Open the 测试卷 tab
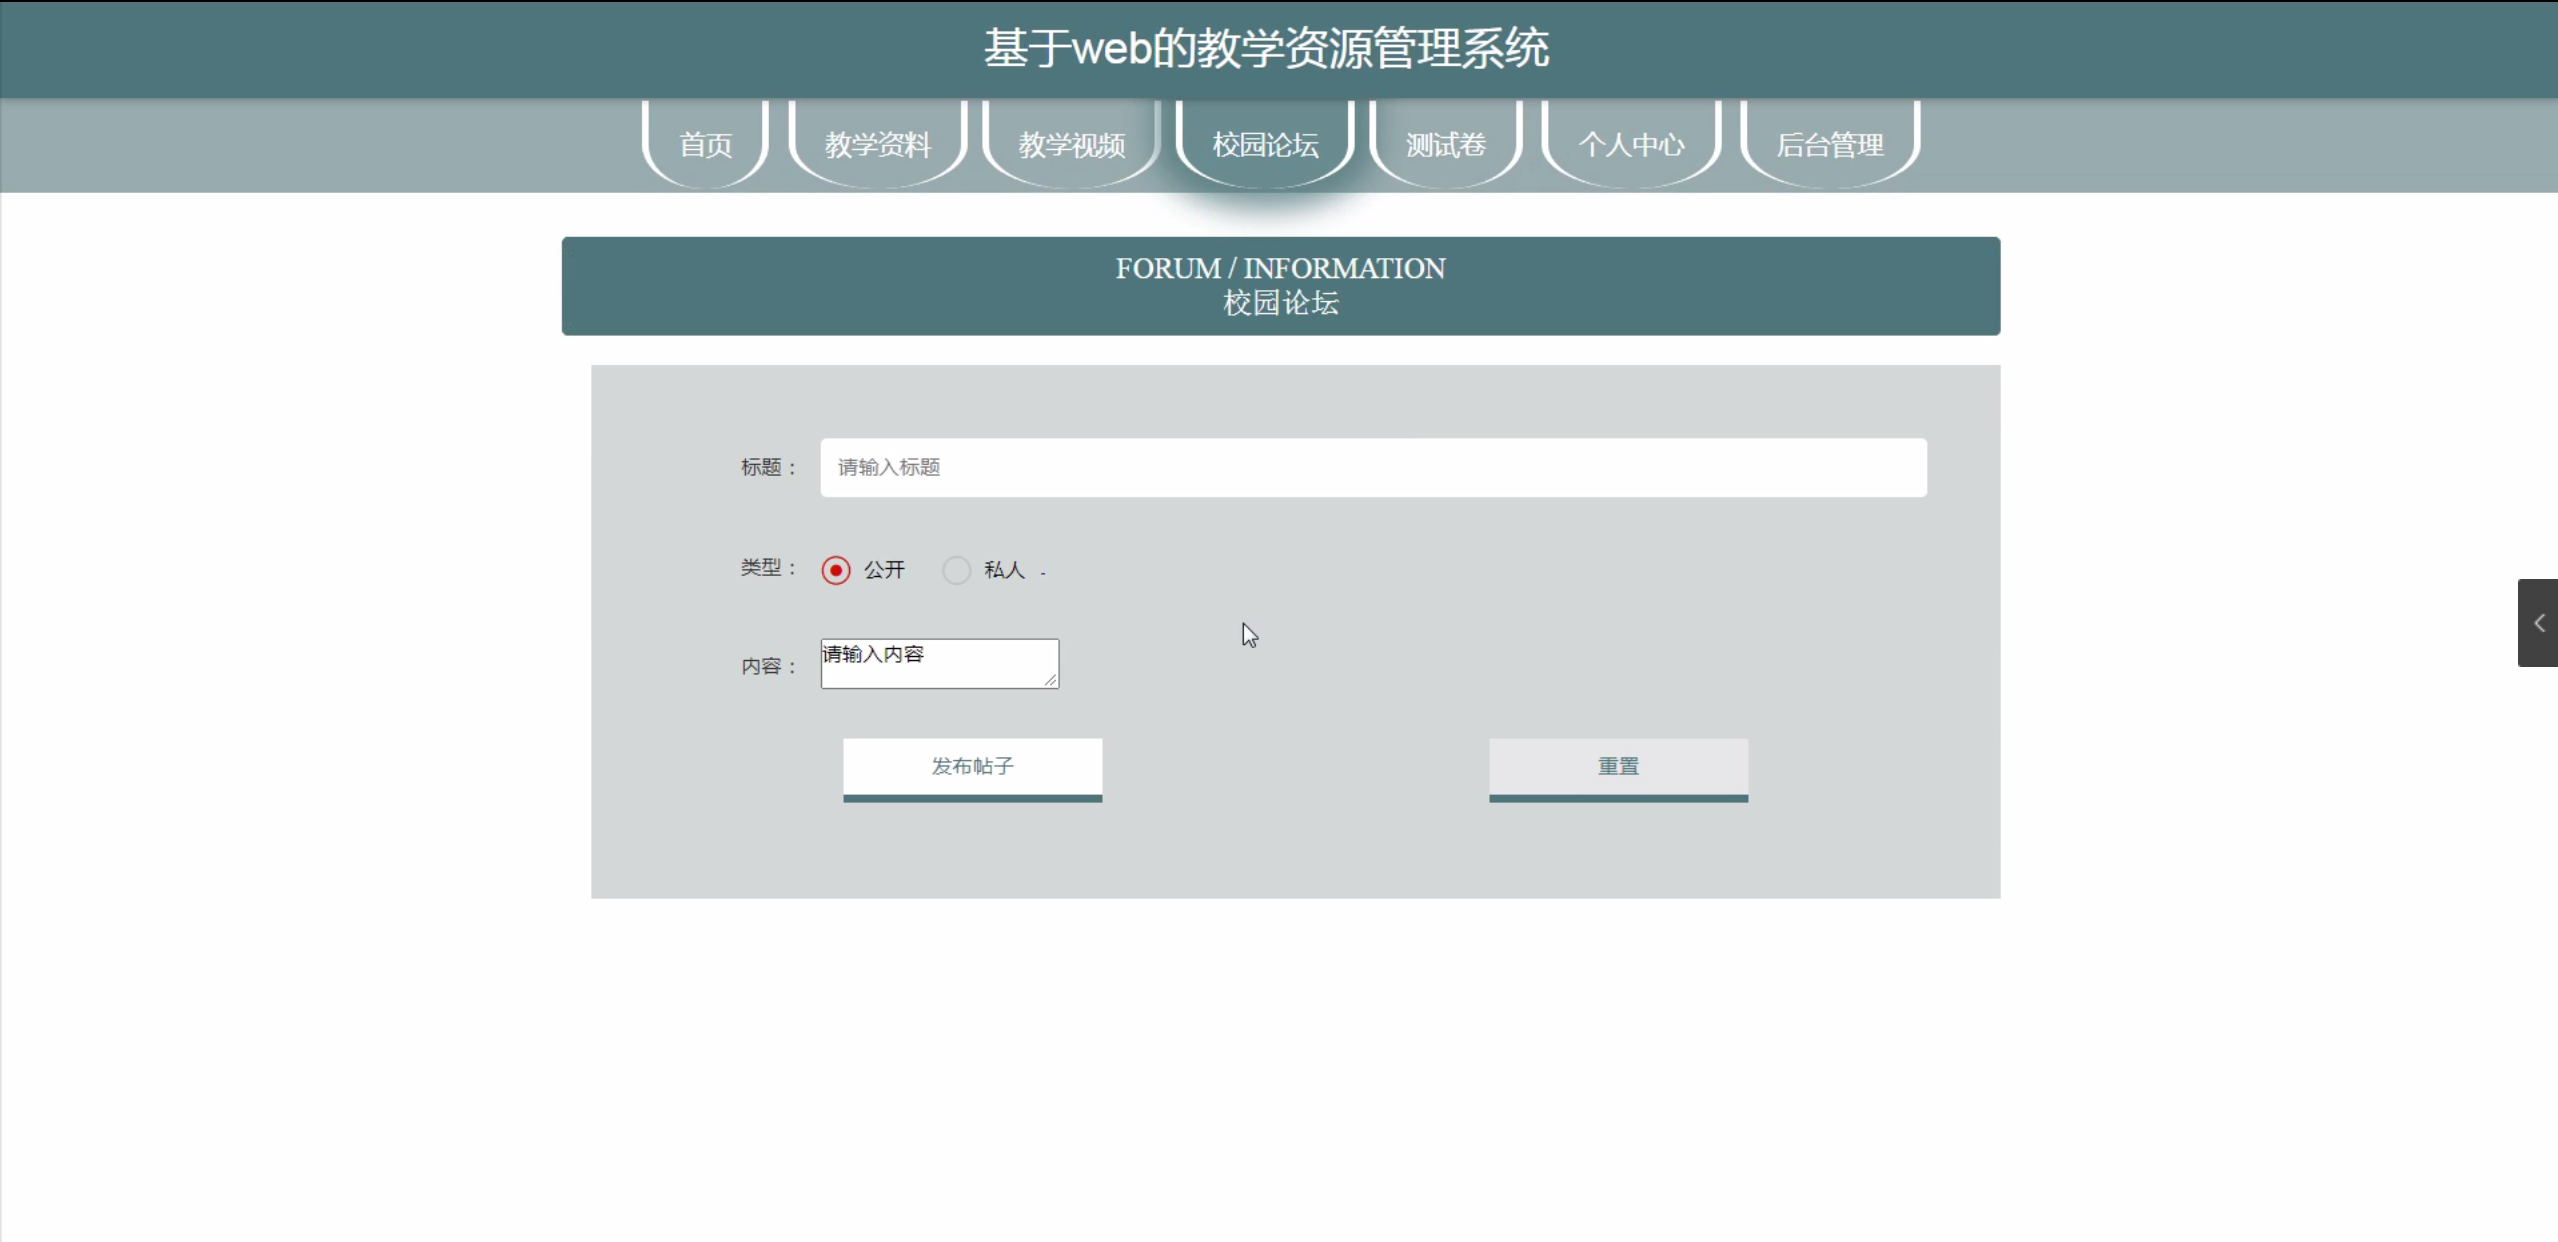Image resolution: width=2558 pixels, height=1242 pixels. pyautogui.click(x=1445, y=145)
